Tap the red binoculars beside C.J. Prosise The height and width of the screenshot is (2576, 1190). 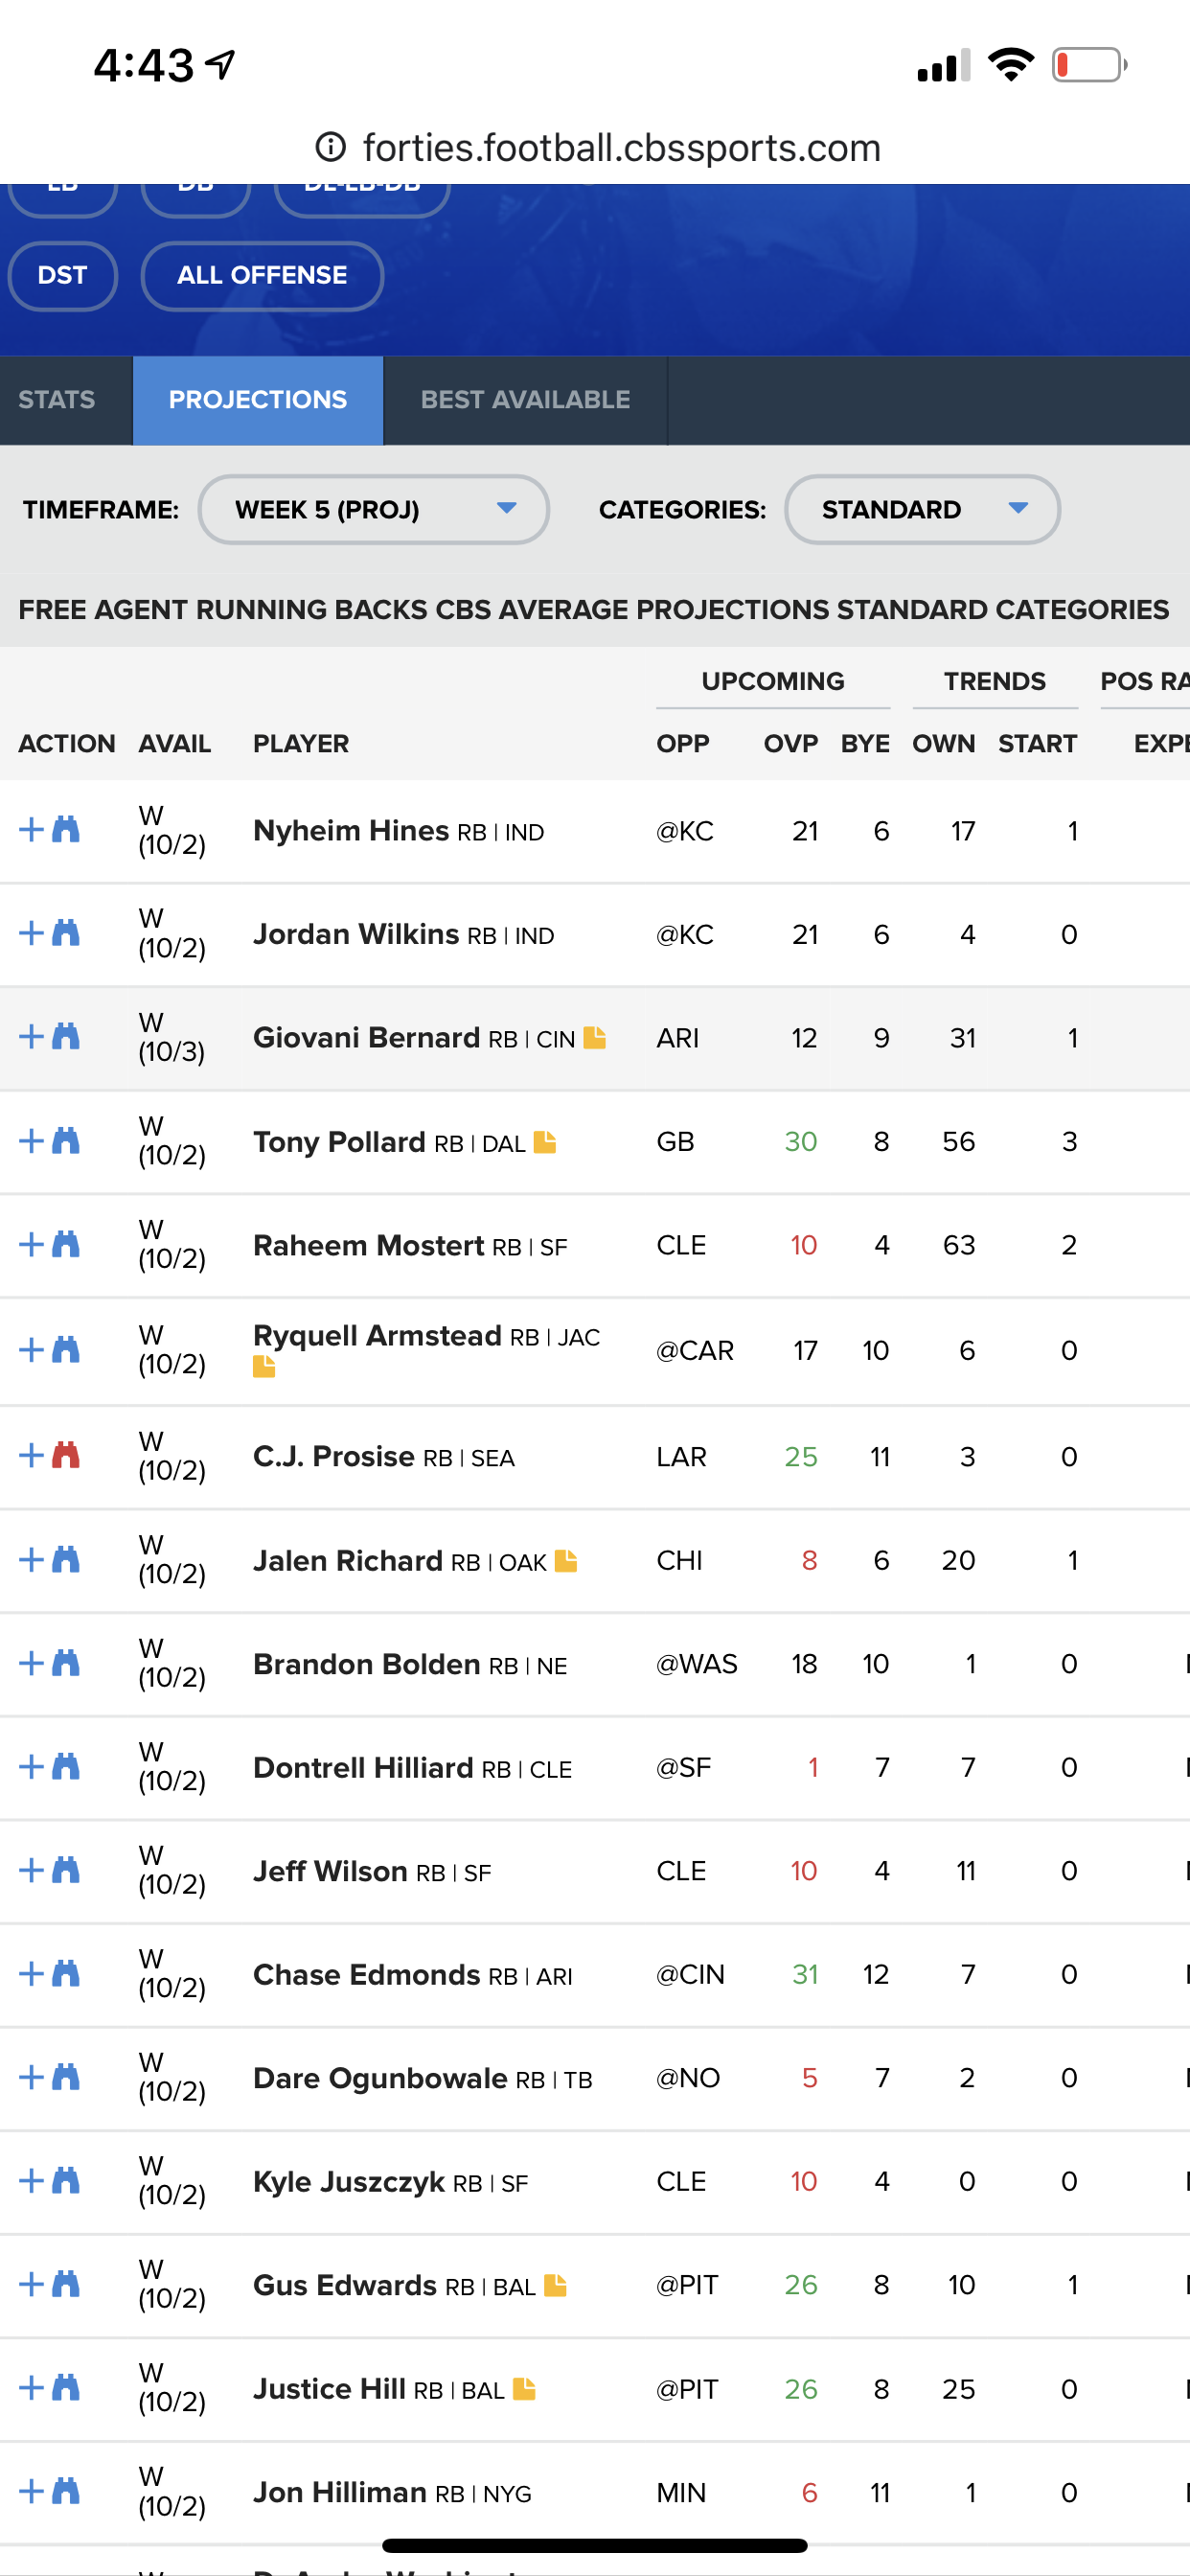tap(65, 1455)
